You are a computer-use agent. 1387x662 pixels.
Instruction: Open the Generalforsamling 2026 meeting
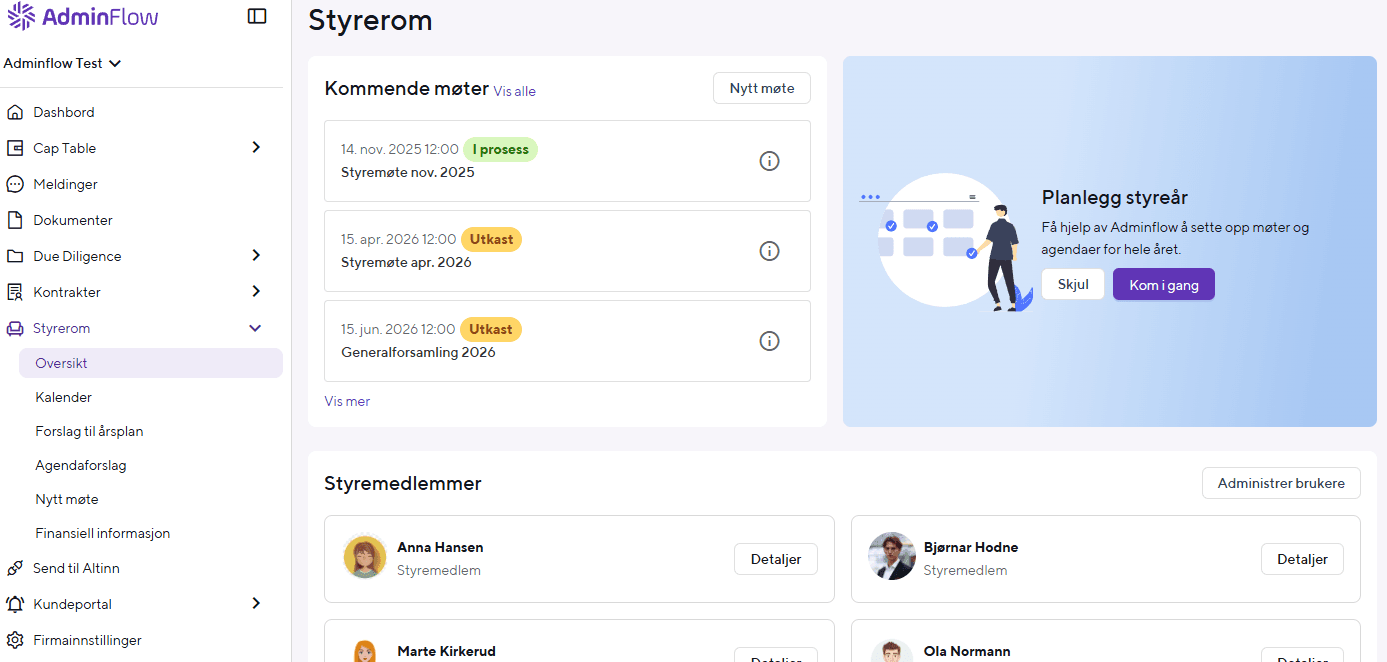pyautogui.click(x=567, y=341)
